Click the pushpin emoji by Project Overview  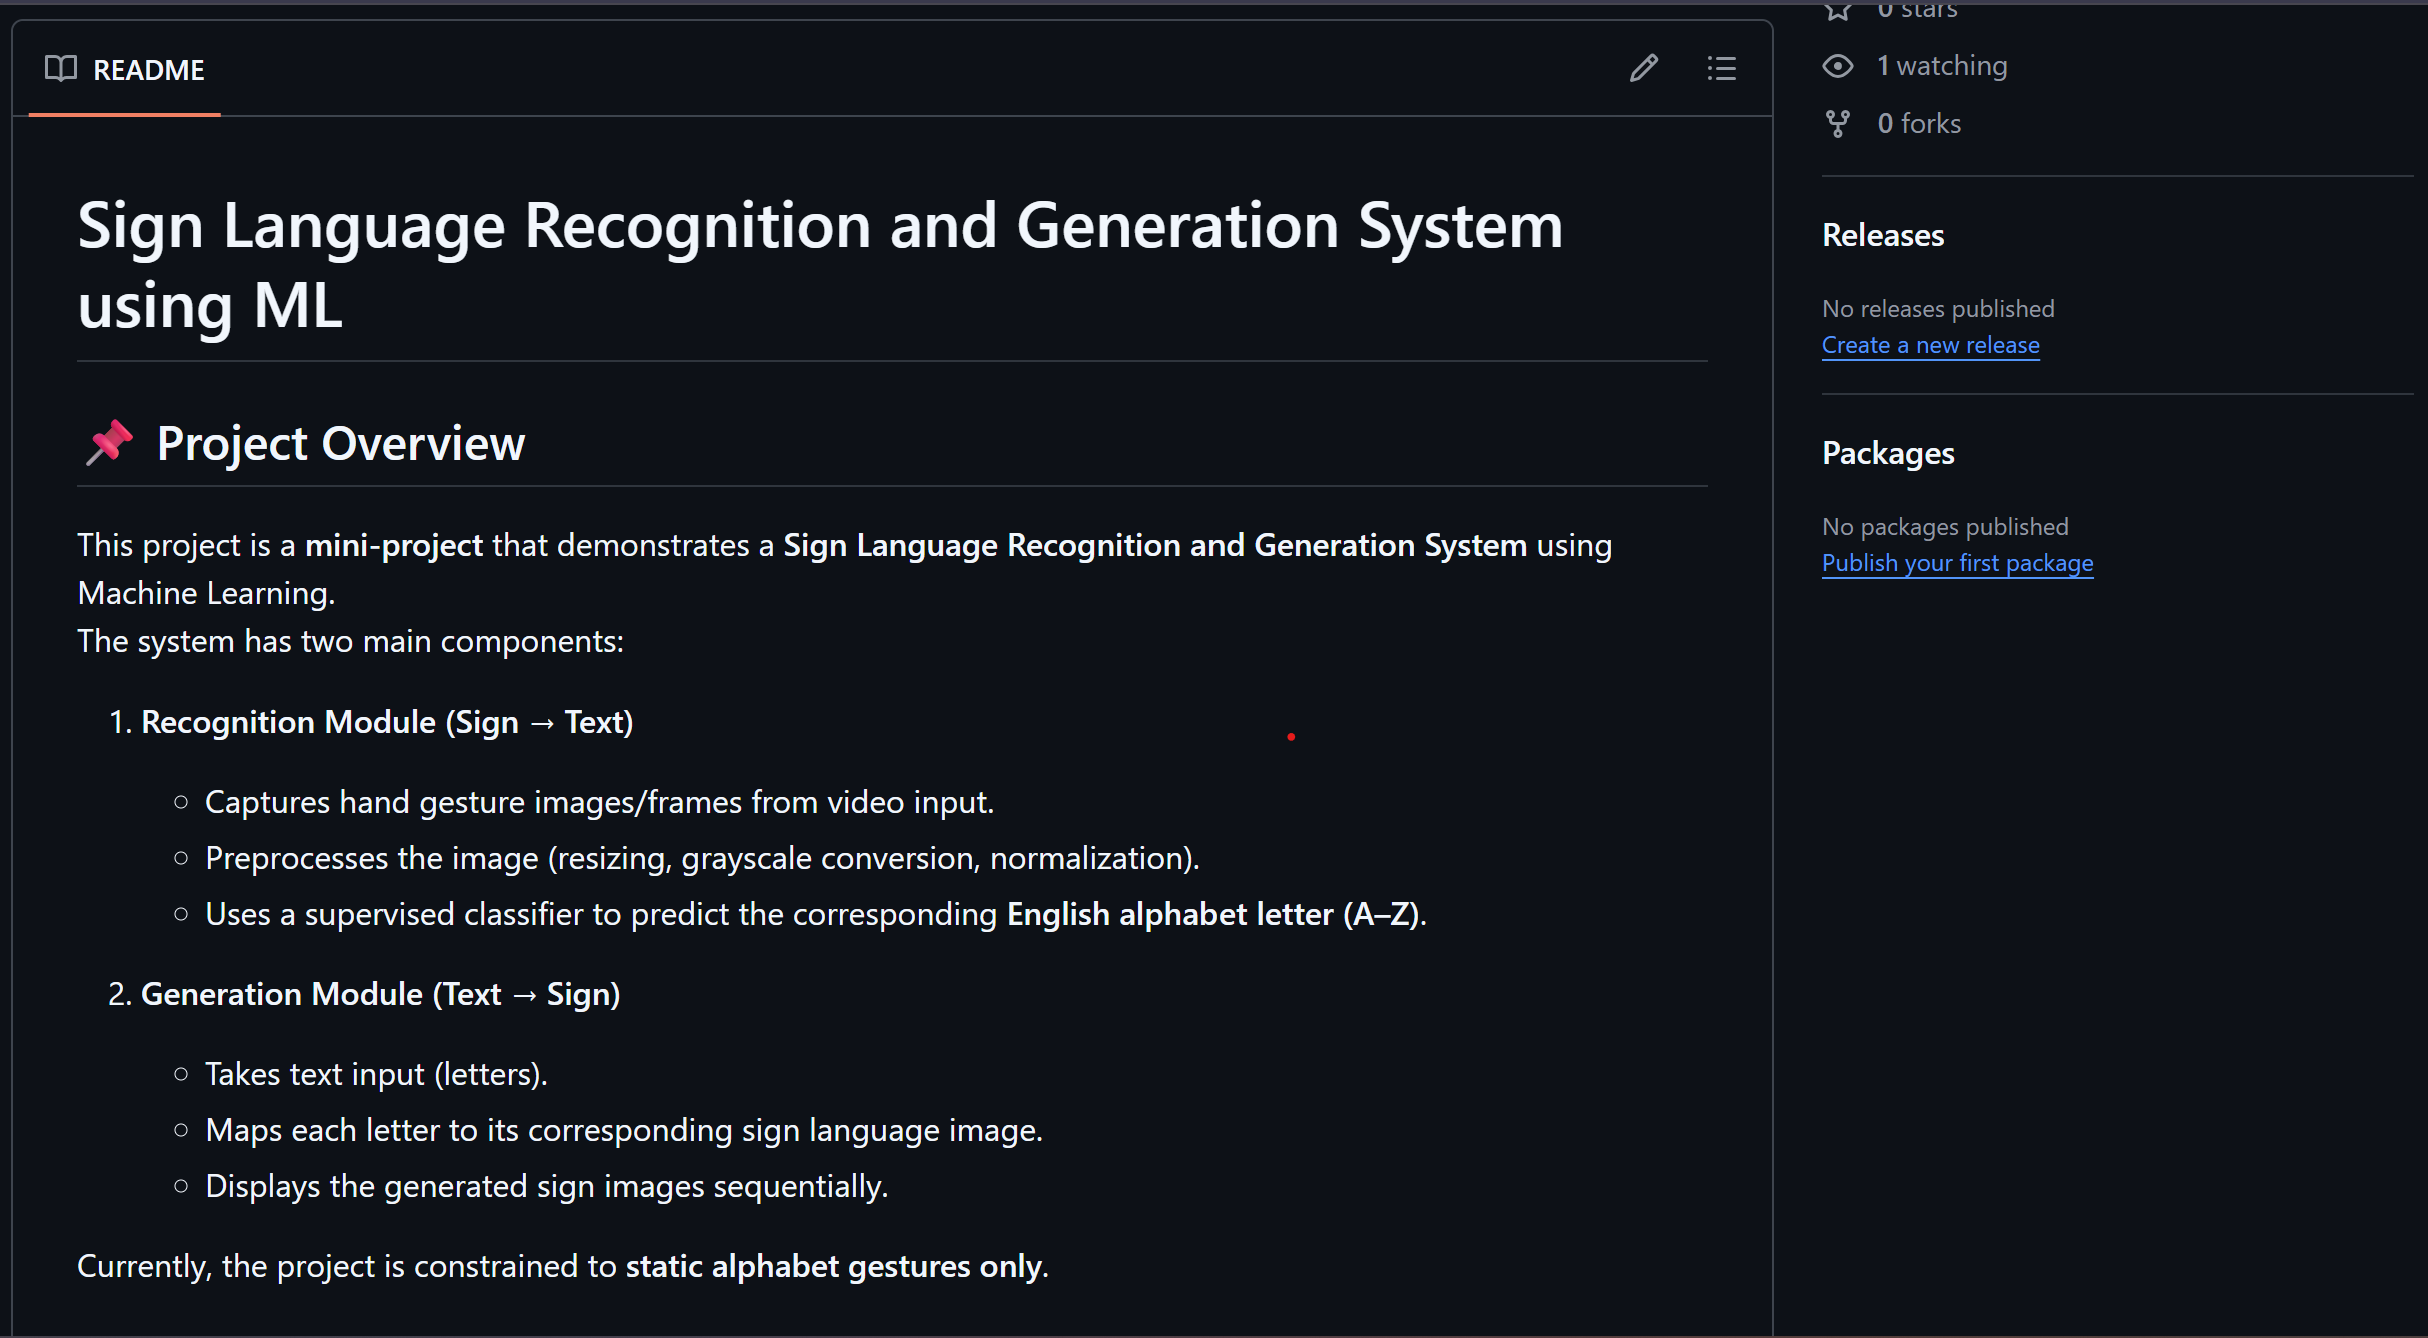[109, 442]
